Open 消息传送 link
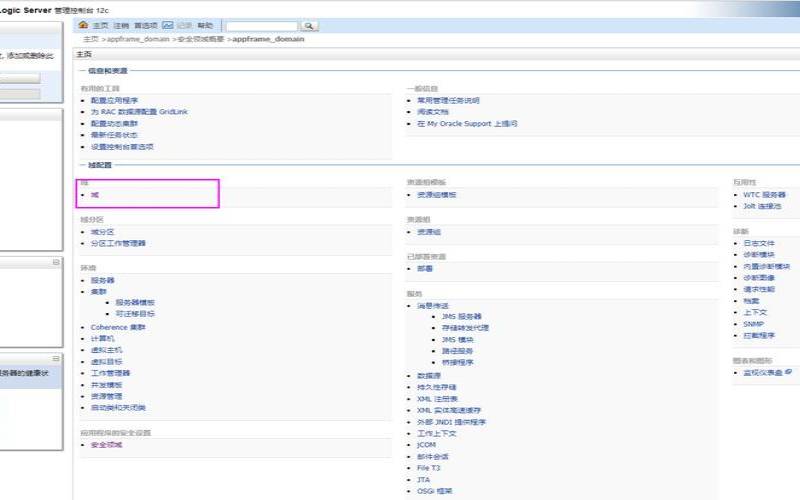 (433, 306)
